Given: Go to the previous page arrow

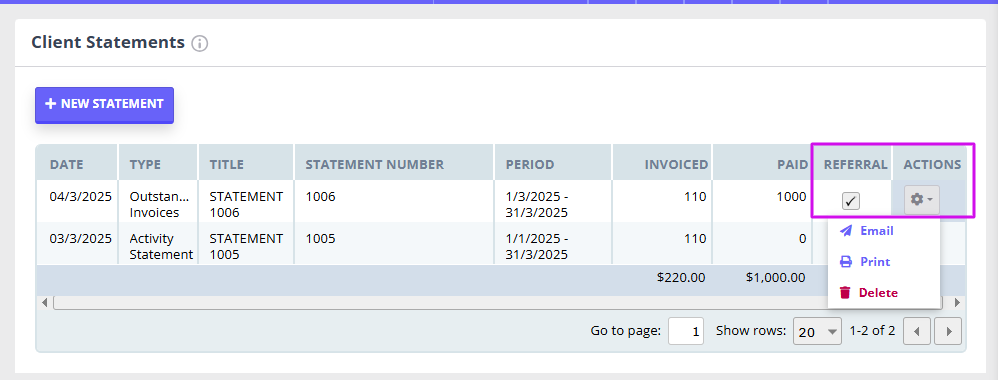Looking at the screenshot, I should point(917,332).
